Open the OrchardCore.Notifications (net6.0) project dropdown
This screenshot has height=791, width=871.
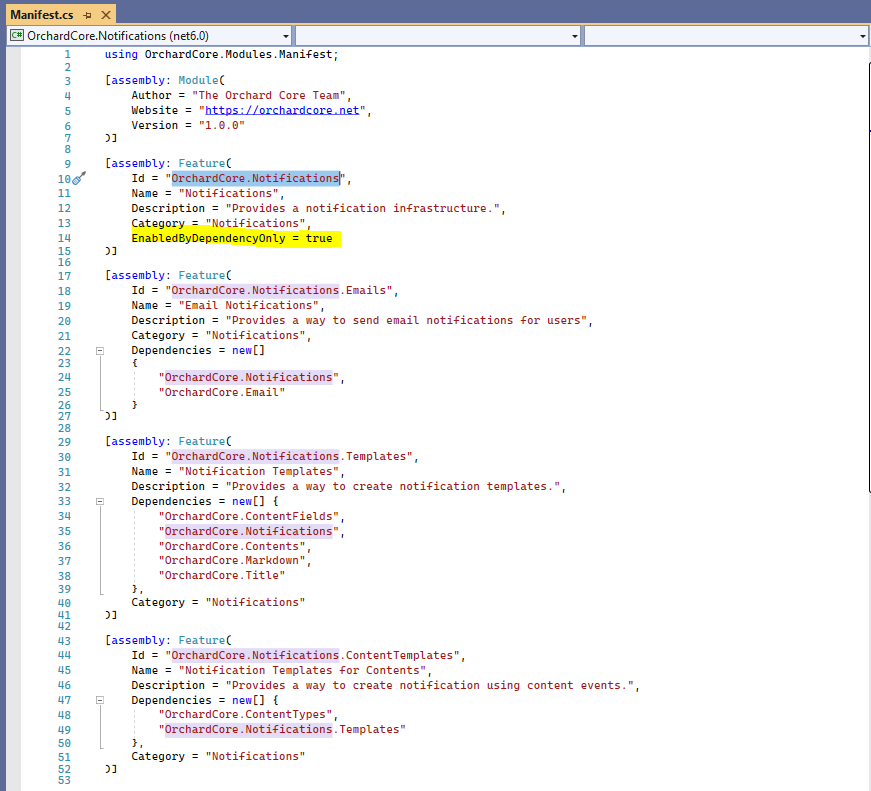click(x=150, y=36)
